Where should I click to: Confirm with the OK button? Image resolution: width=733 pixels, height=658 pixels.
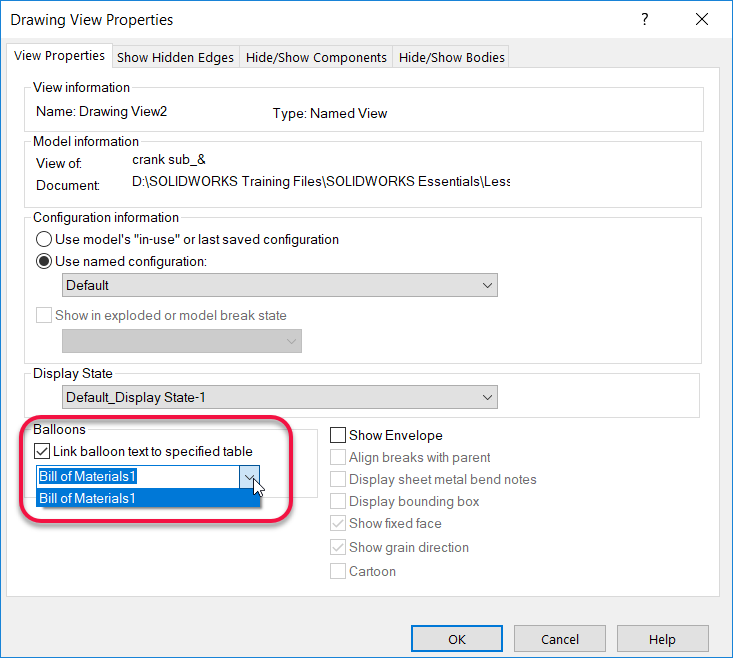pyautogui.click(x=457, y=639)
